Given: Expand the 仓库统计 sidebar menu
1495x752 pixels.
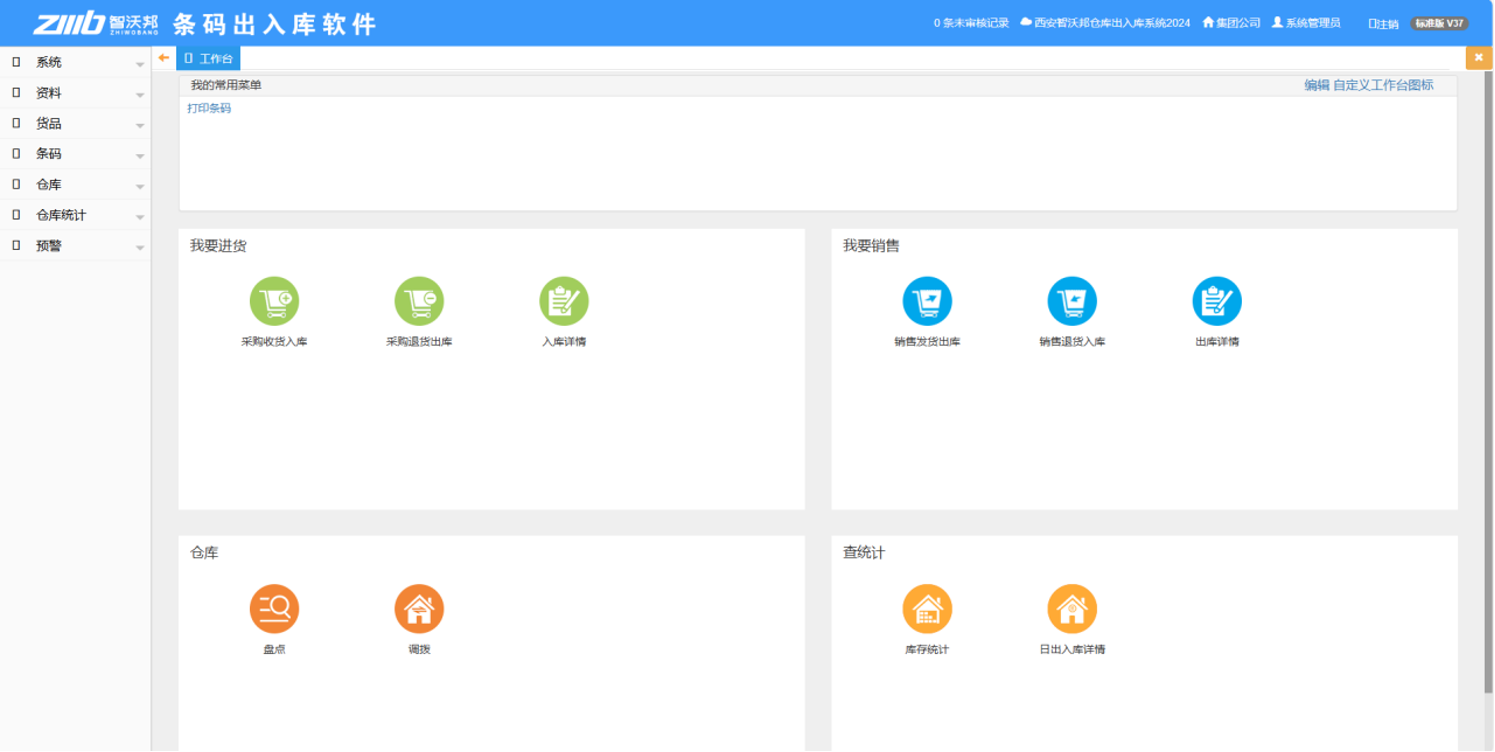Looking at the screenshot, I should coord(76,215).
